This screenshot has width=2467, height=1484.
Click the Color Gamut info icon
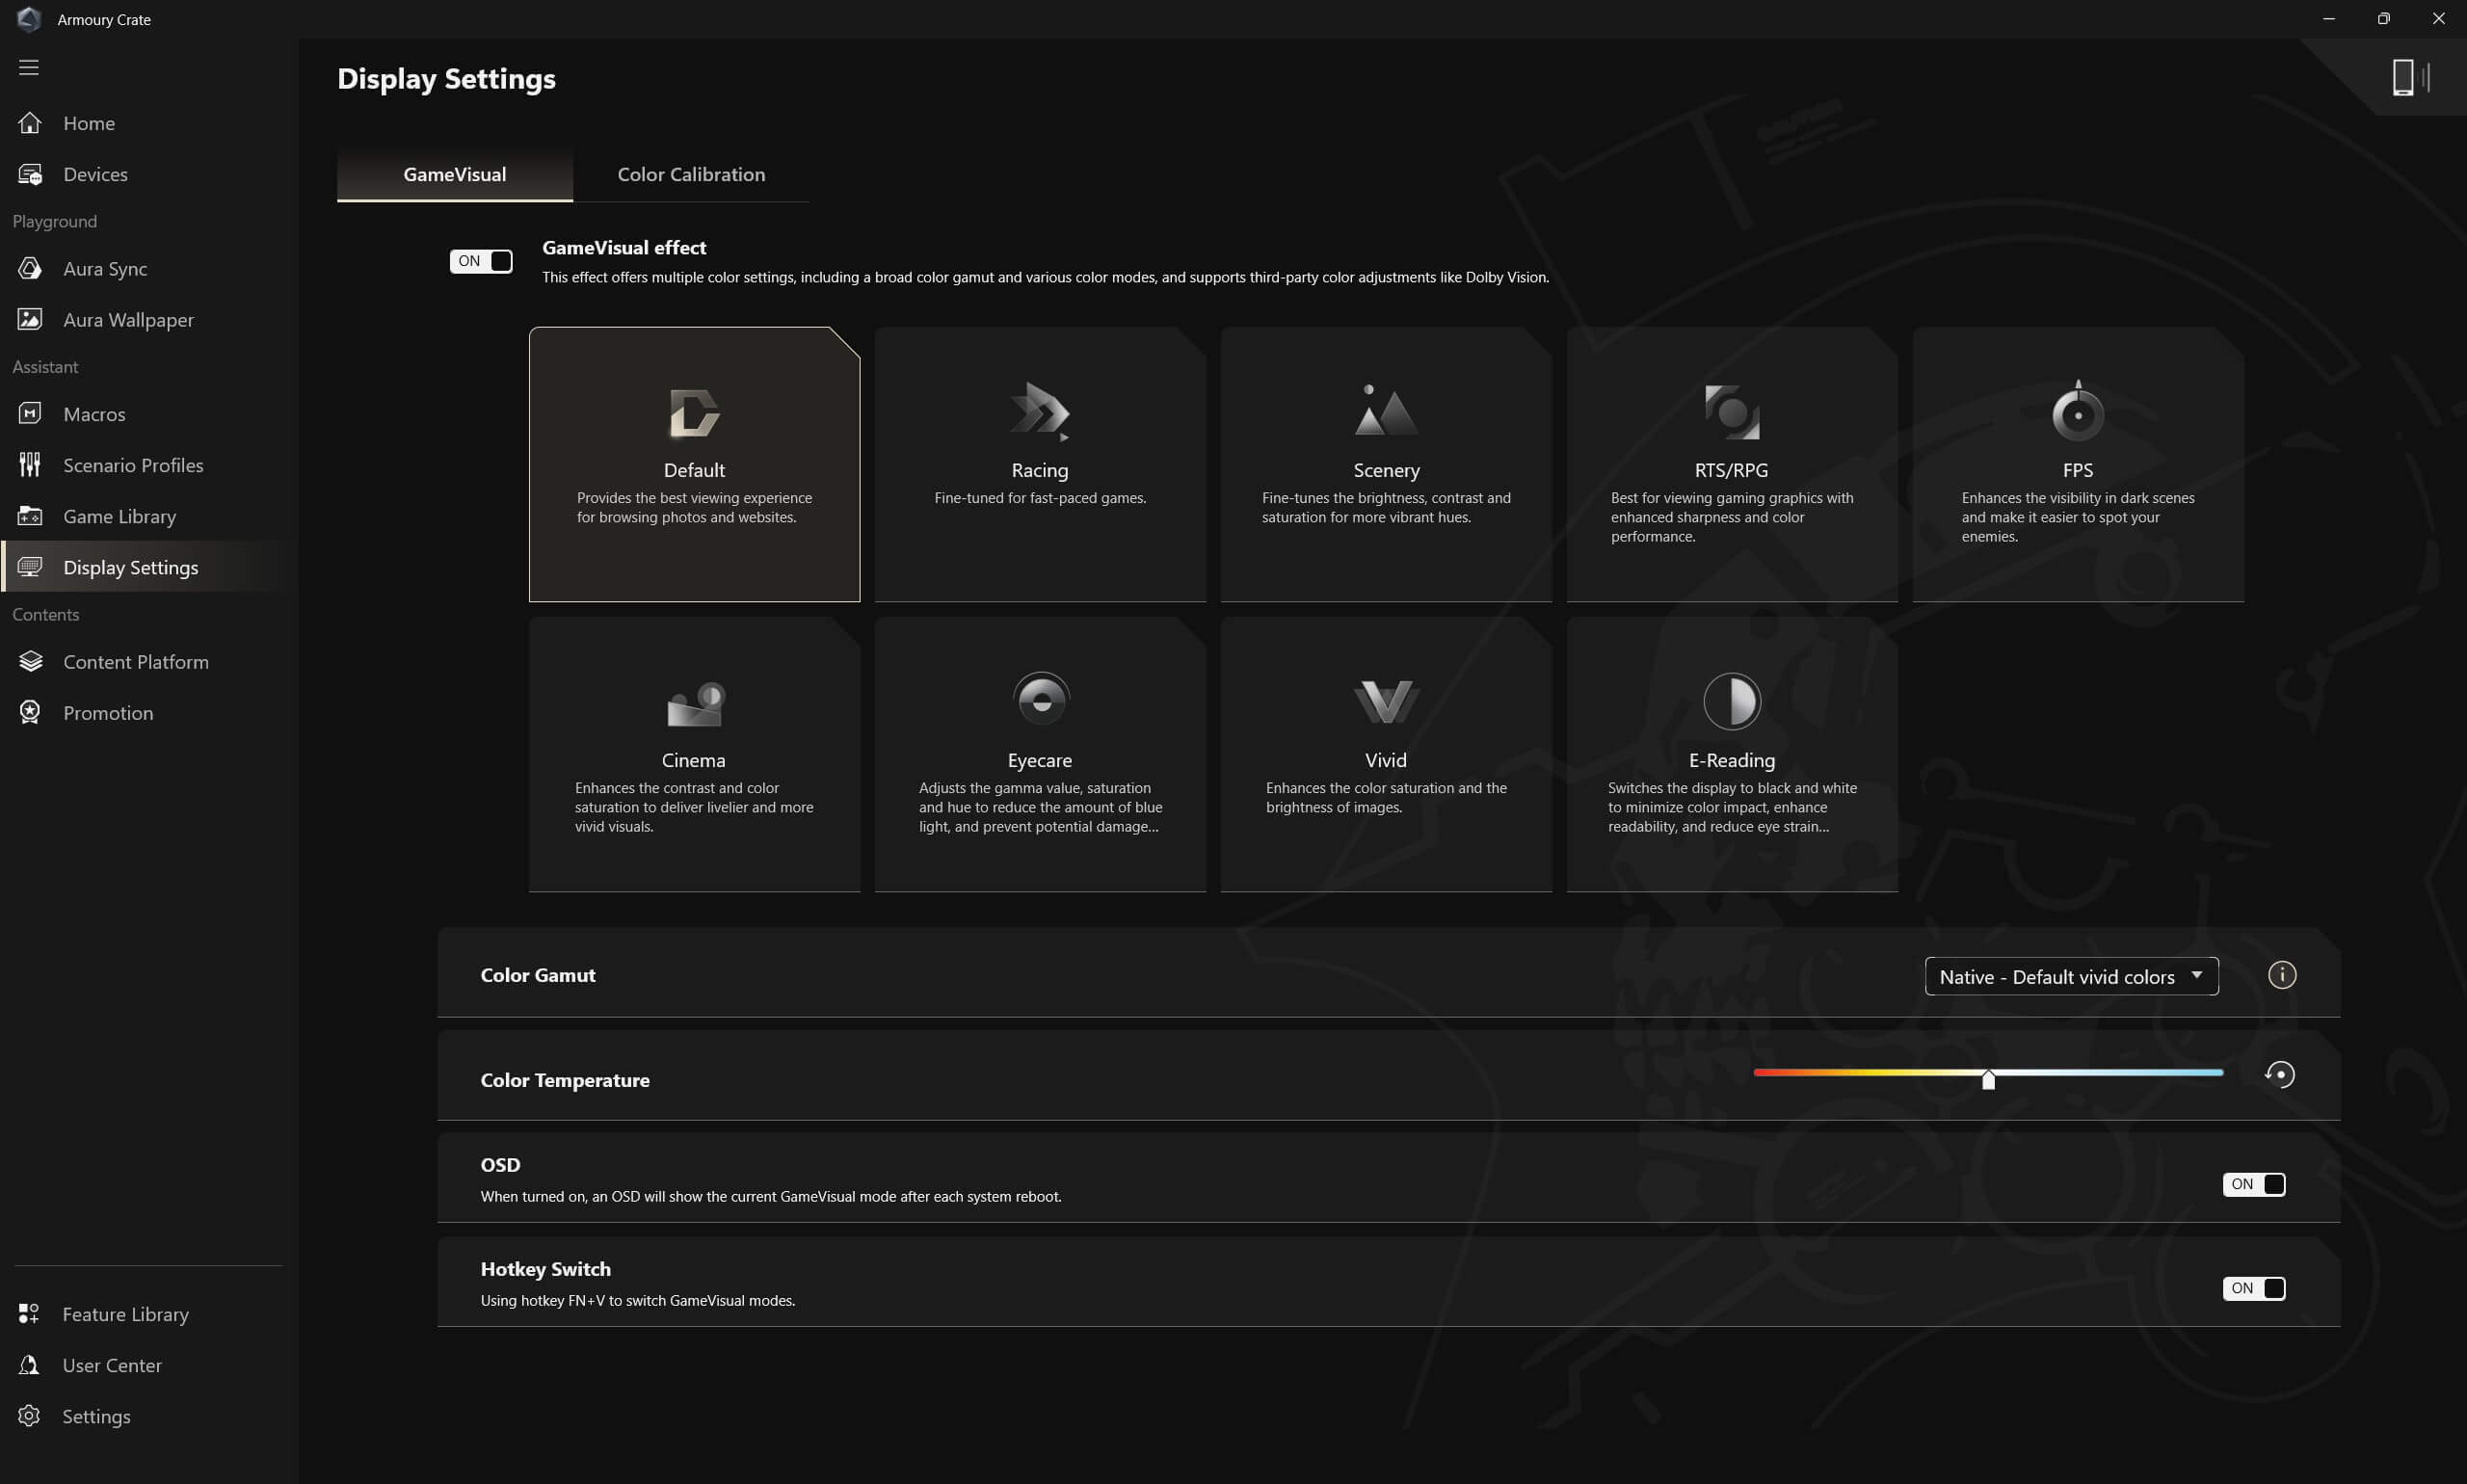click(x=2281, y=975)
